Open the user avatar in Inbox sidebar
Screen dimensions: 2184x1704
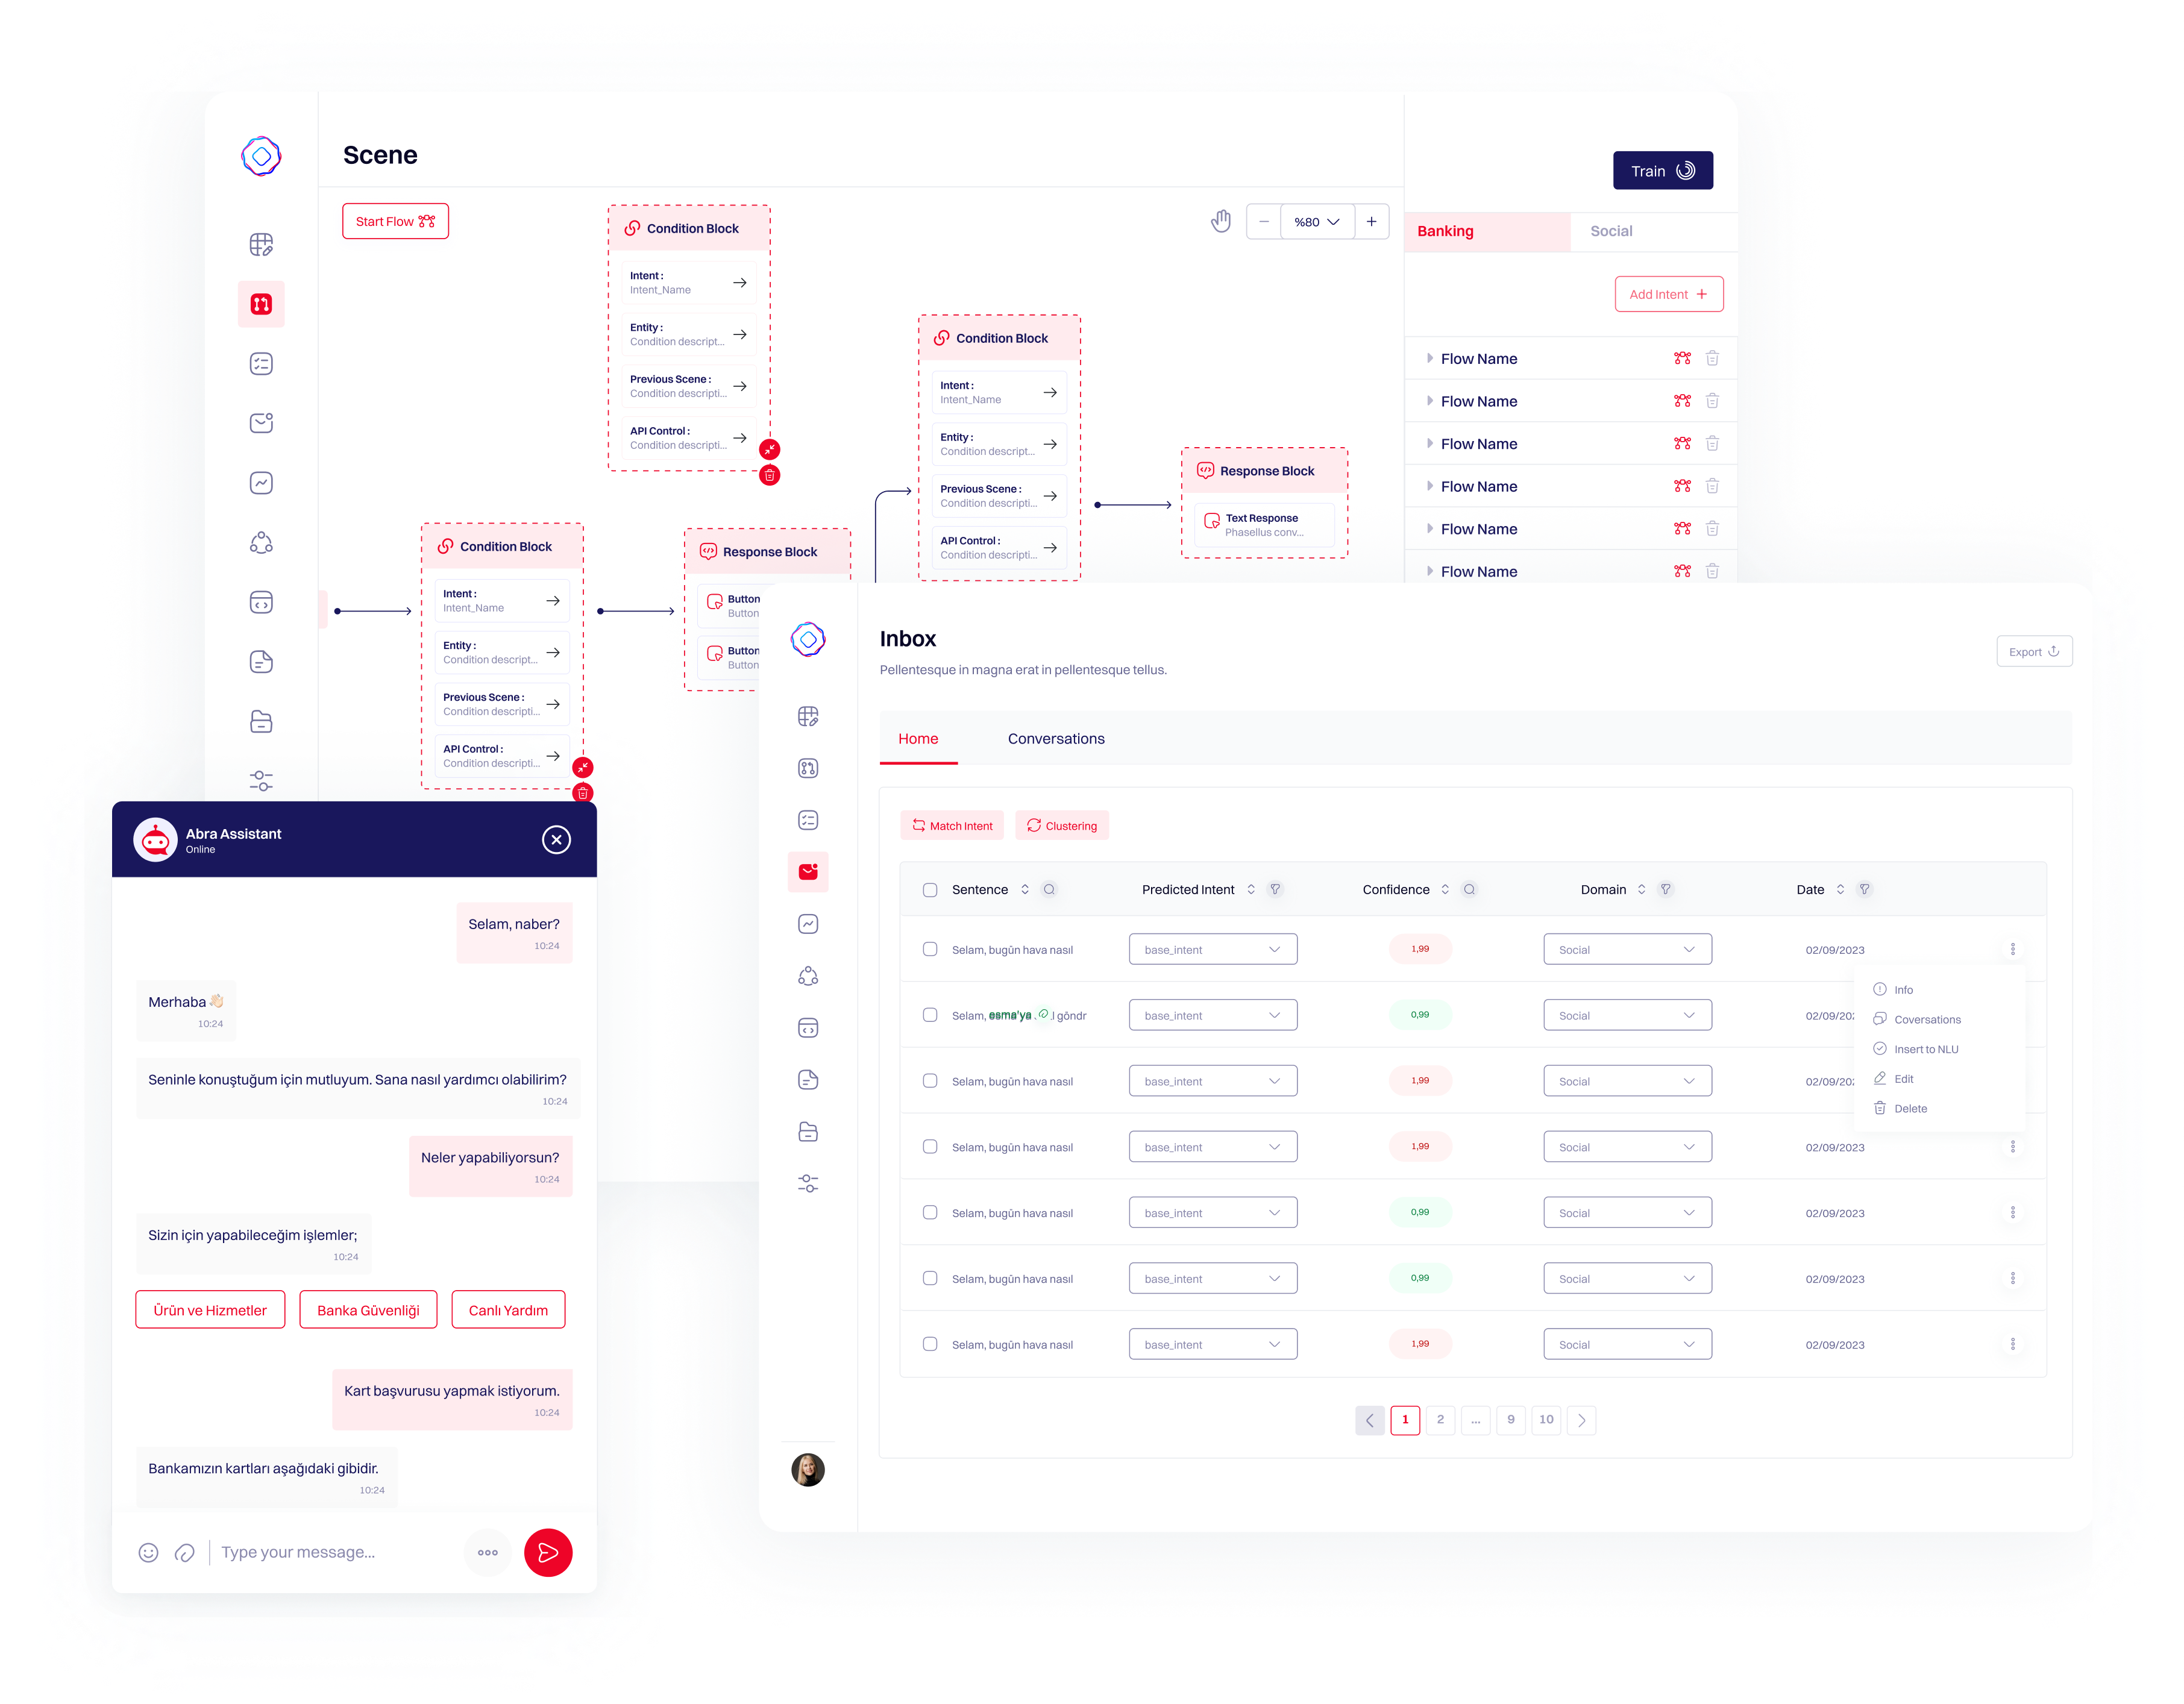point(808,1469)
